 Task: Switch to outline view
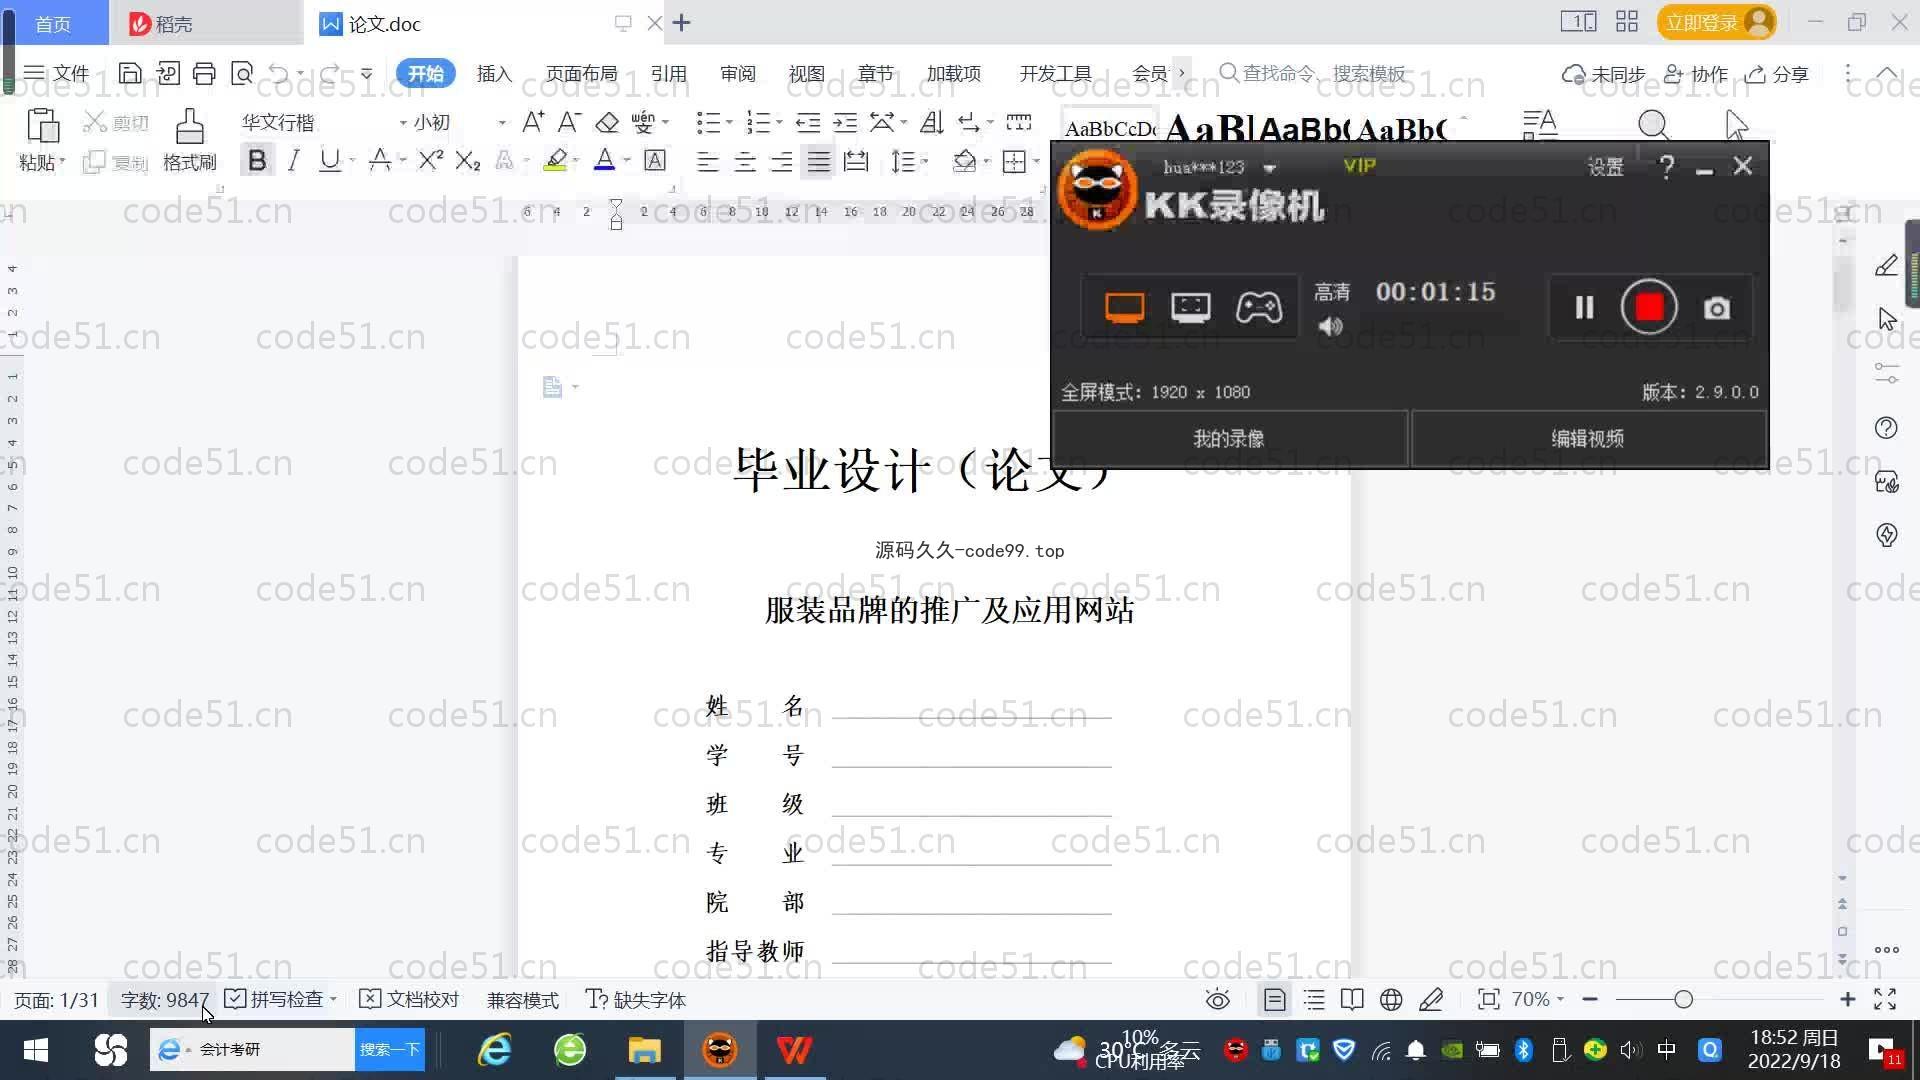click(1314, 999)
